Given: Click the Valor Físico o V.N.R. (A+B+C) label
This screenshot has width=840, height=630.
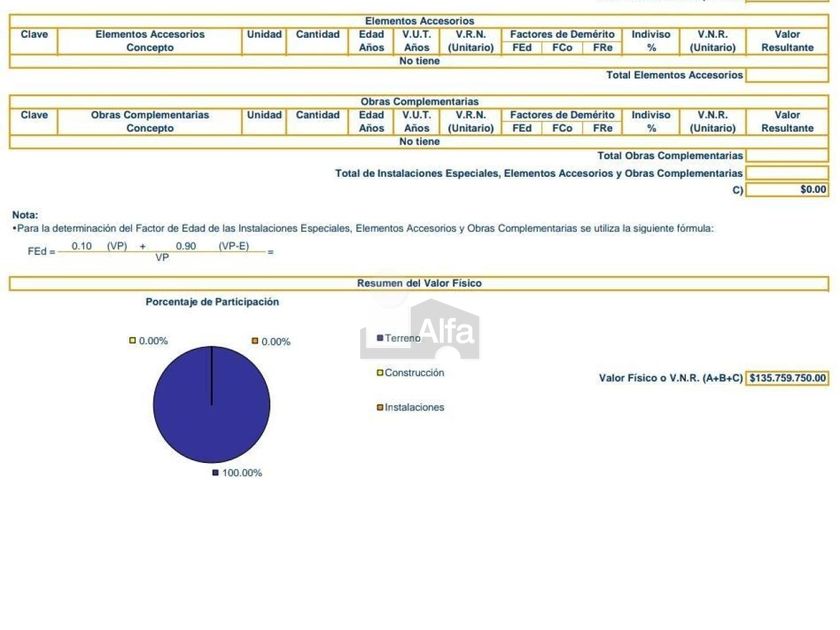Looking at the screenshot, I should coord(671,378).
